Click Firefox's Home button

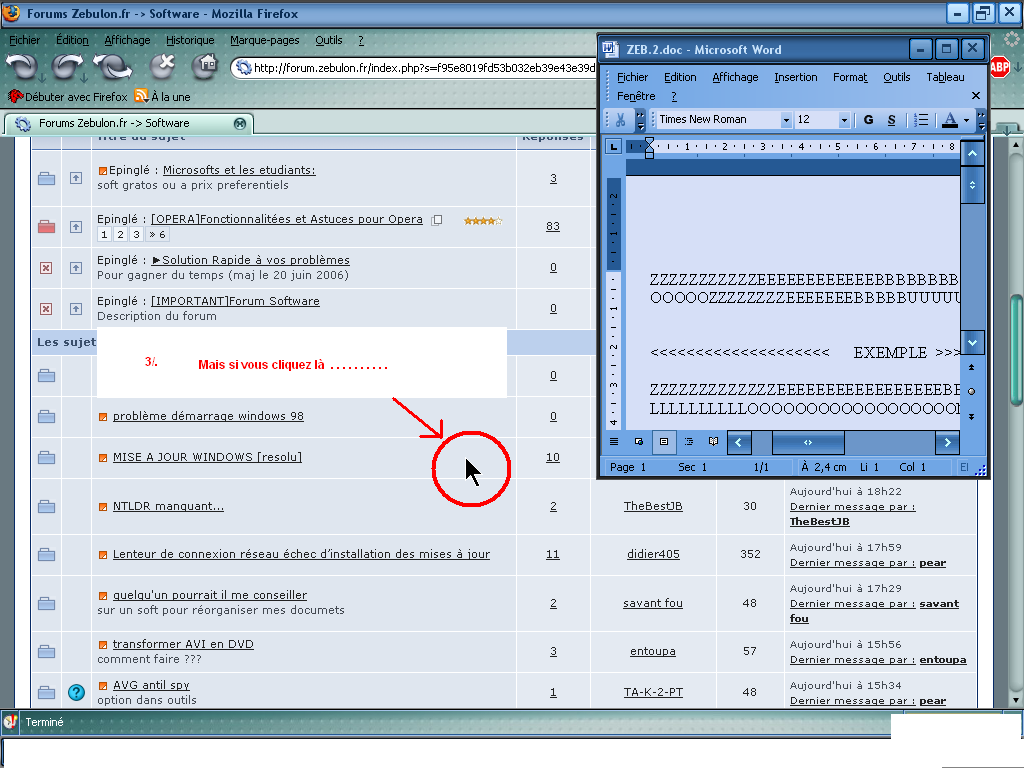[x=206, y=66]
